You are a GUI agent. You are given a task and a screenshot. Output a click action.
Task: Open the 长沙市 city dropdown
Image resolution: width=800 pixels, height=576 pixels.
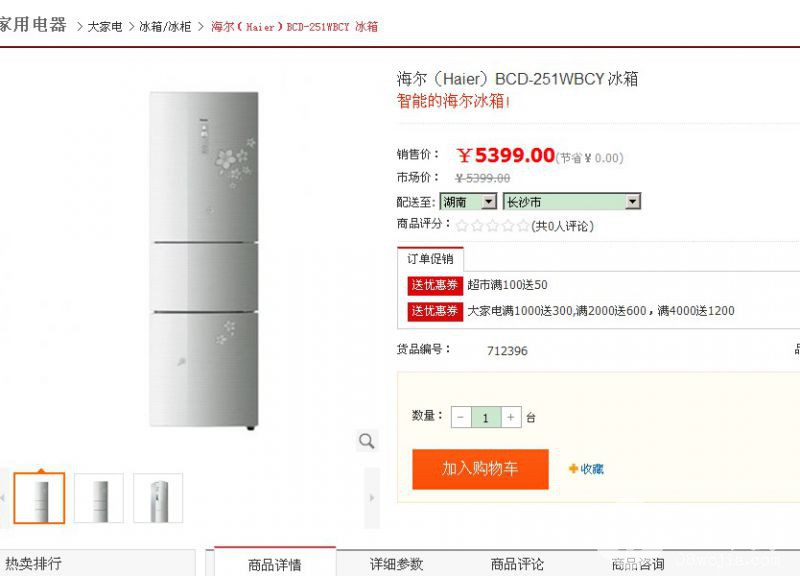(571, 202)
